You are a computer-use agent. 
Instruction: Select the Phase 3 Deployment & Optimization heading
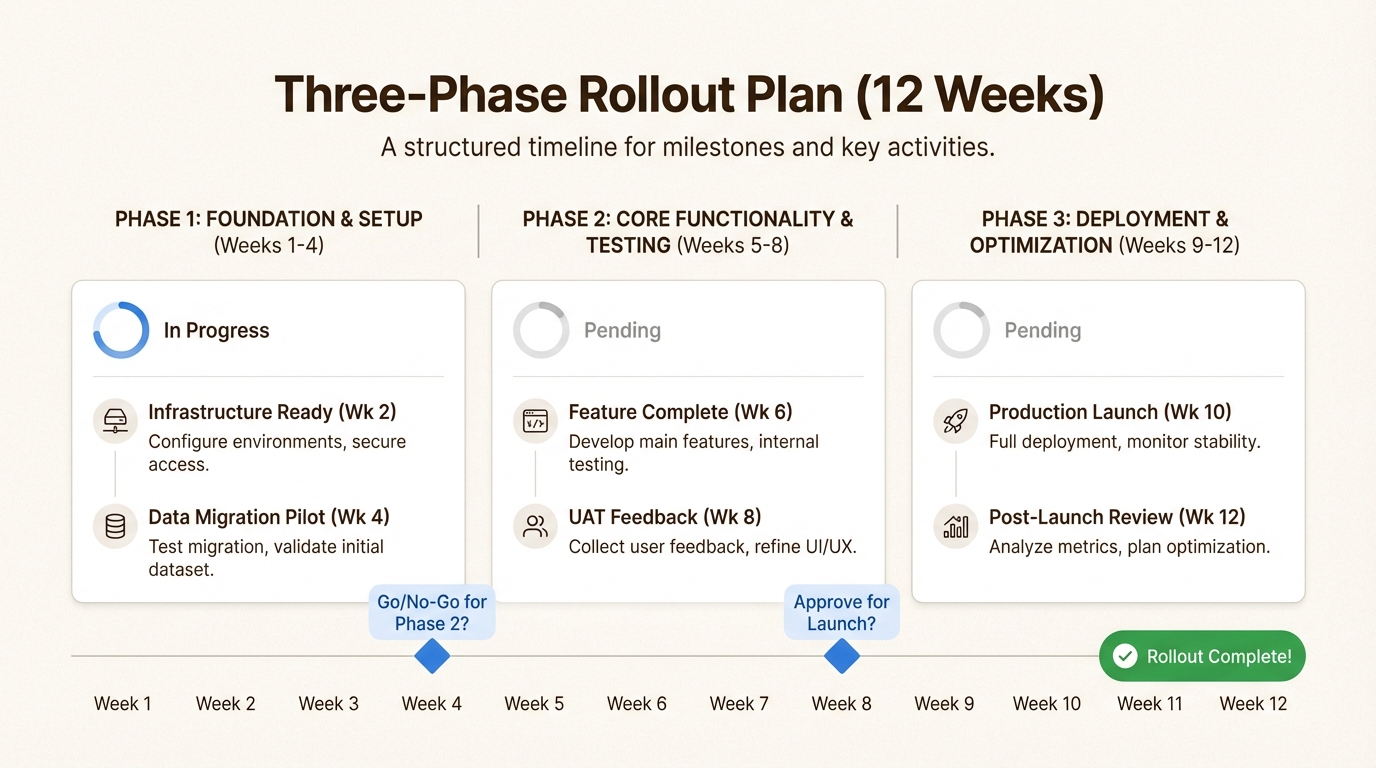coord(1104,232)
